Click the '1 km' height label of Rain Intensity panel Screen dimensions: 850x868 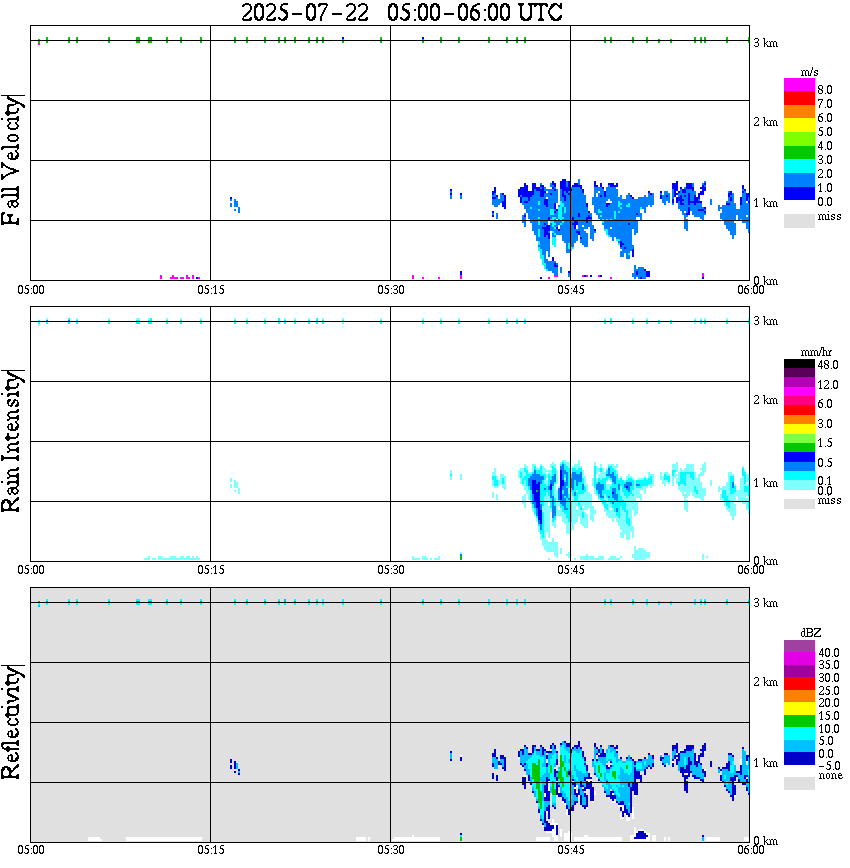766,483
